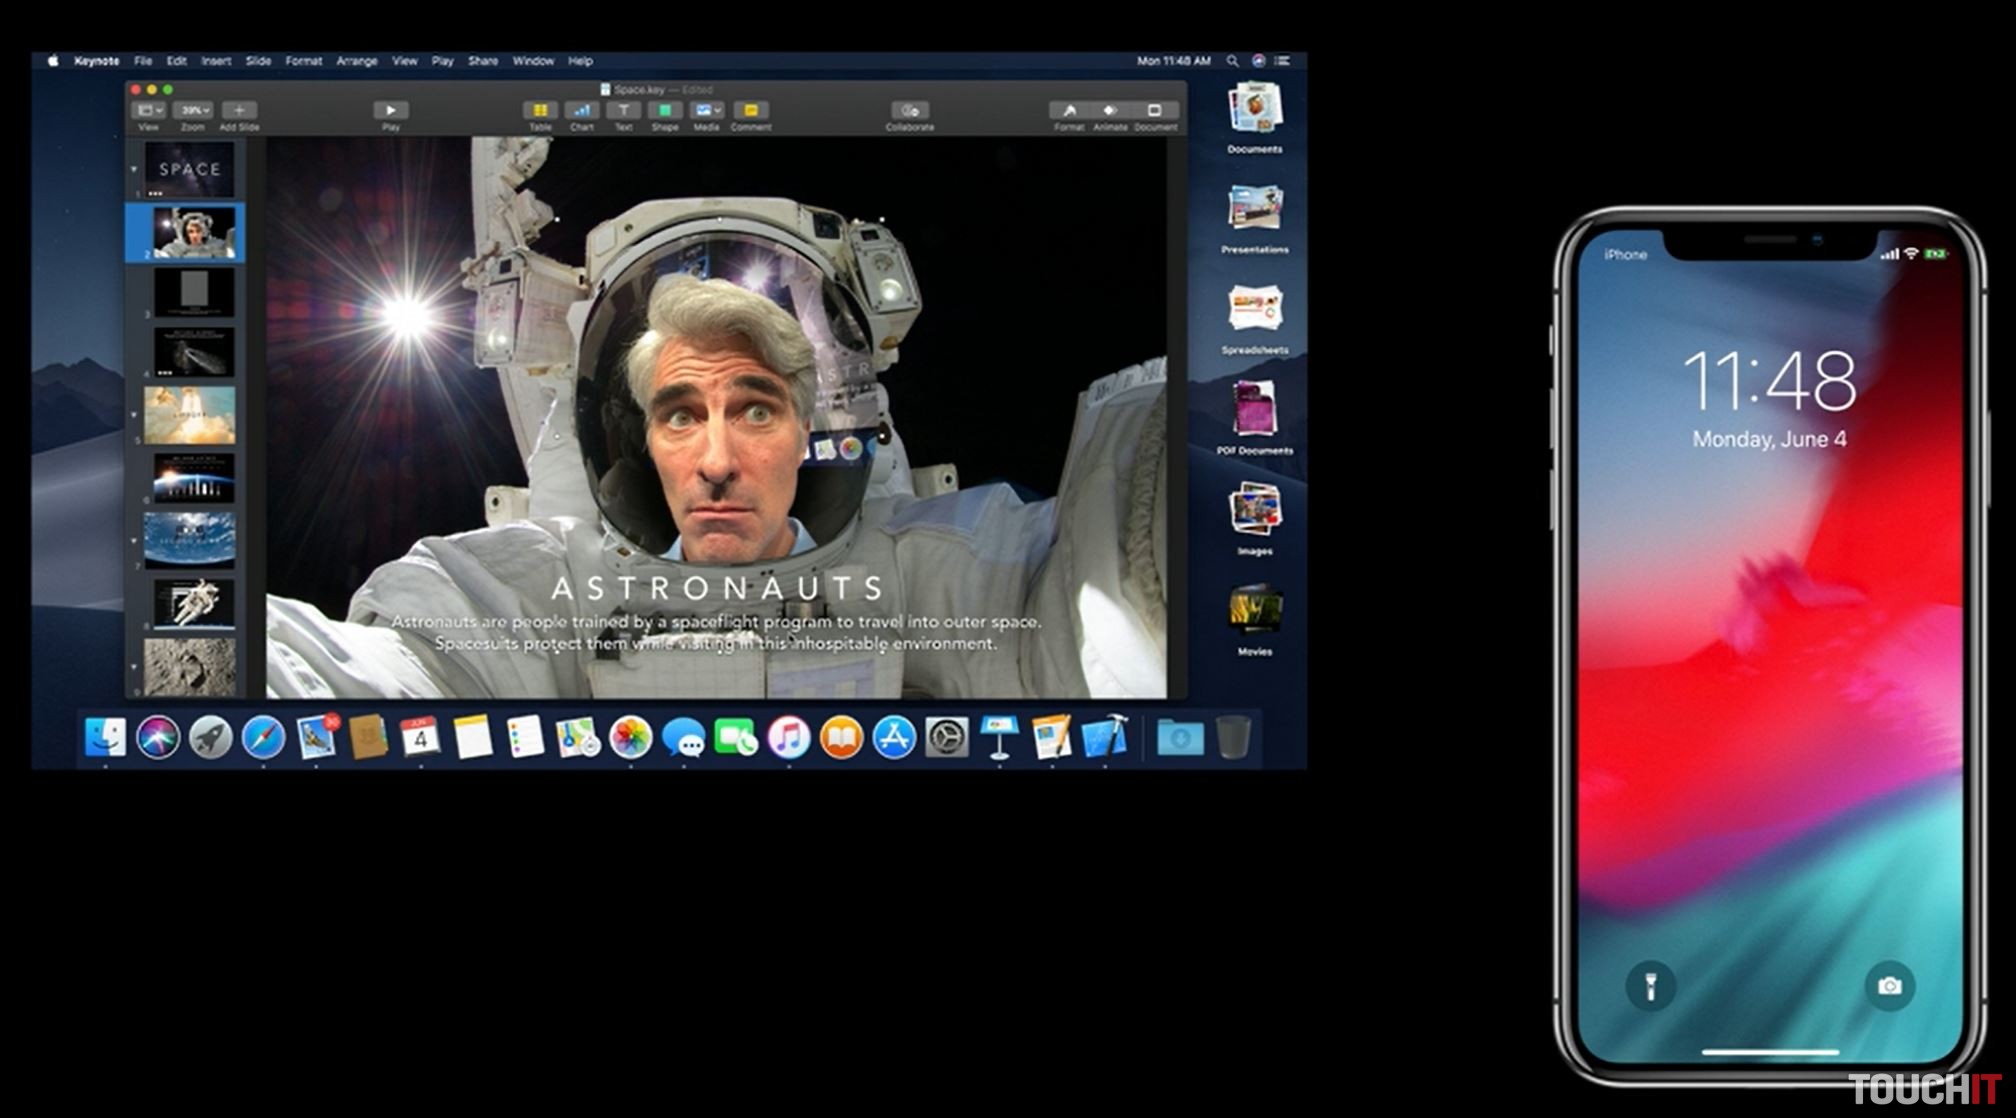Toggle the Format inspector panel
Image resolution: width=2016 pixels, height=1118 pixels.
(x=1069, y=111)
